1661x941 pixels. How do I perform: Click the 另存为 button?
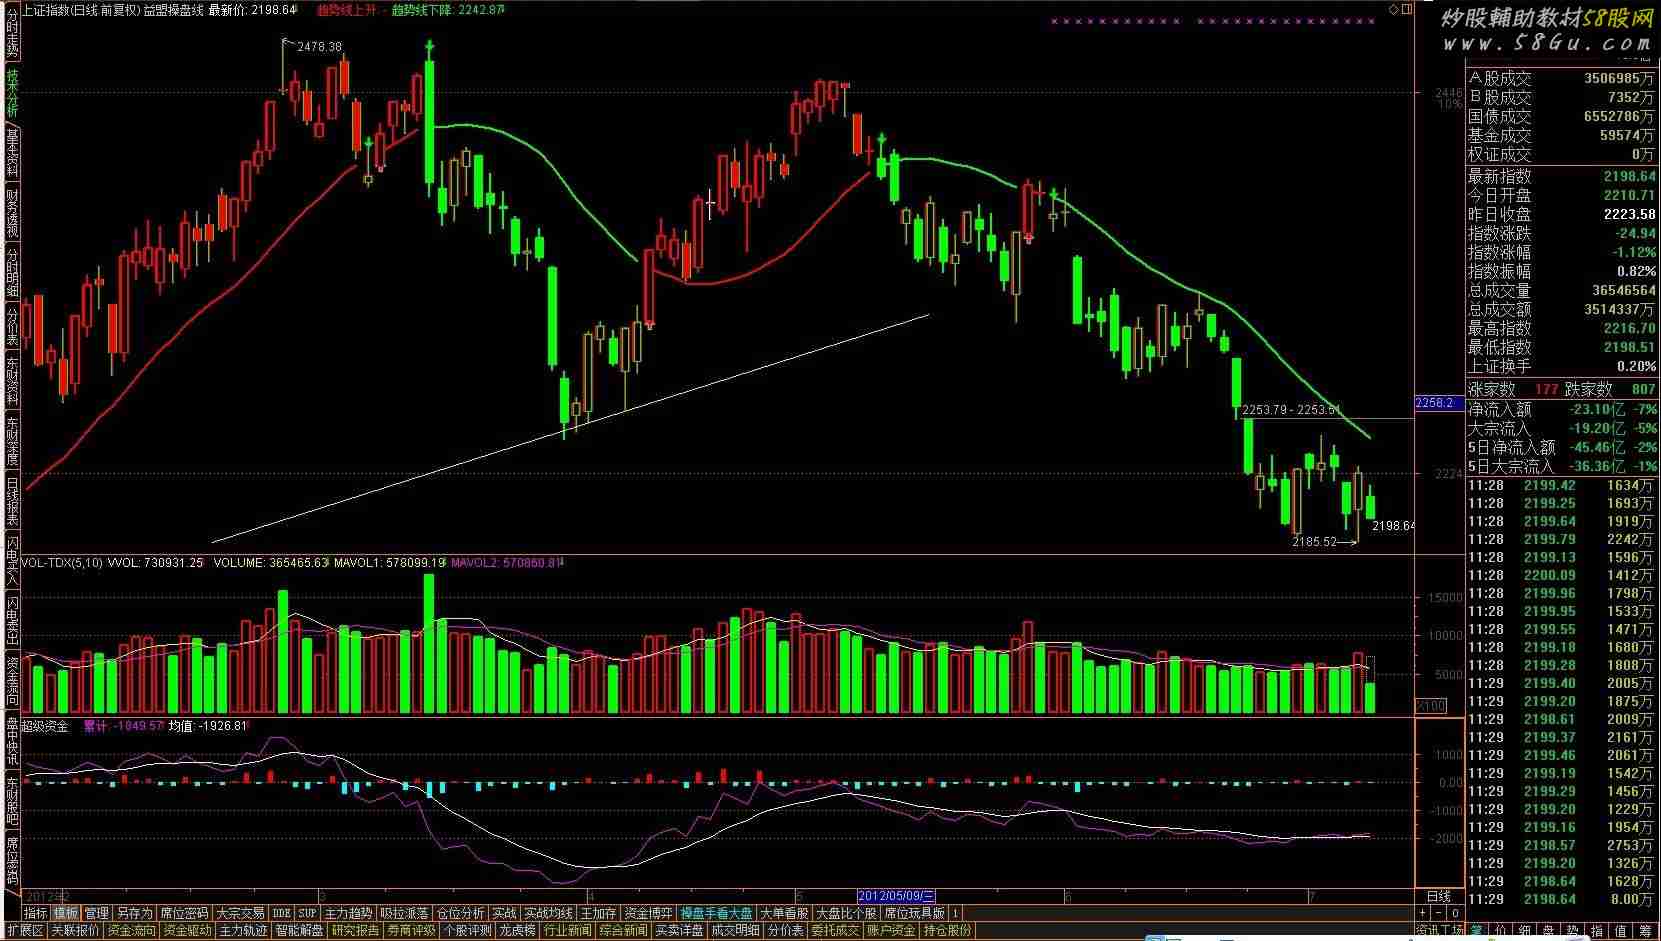(x=134, y=913)
